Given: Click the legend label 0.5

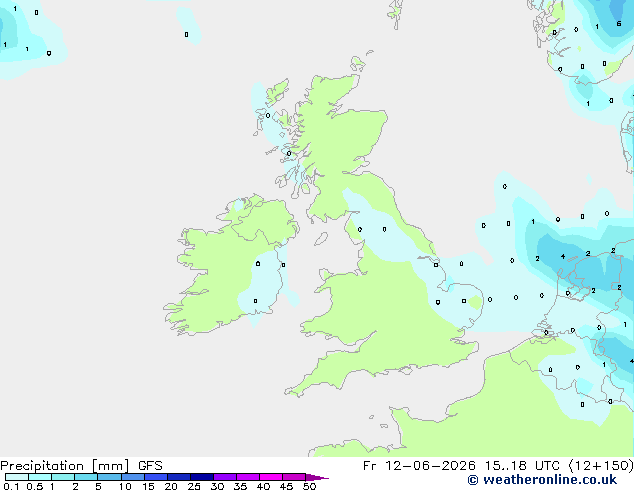Looking at the screenshot, I should tap(35, 486).
